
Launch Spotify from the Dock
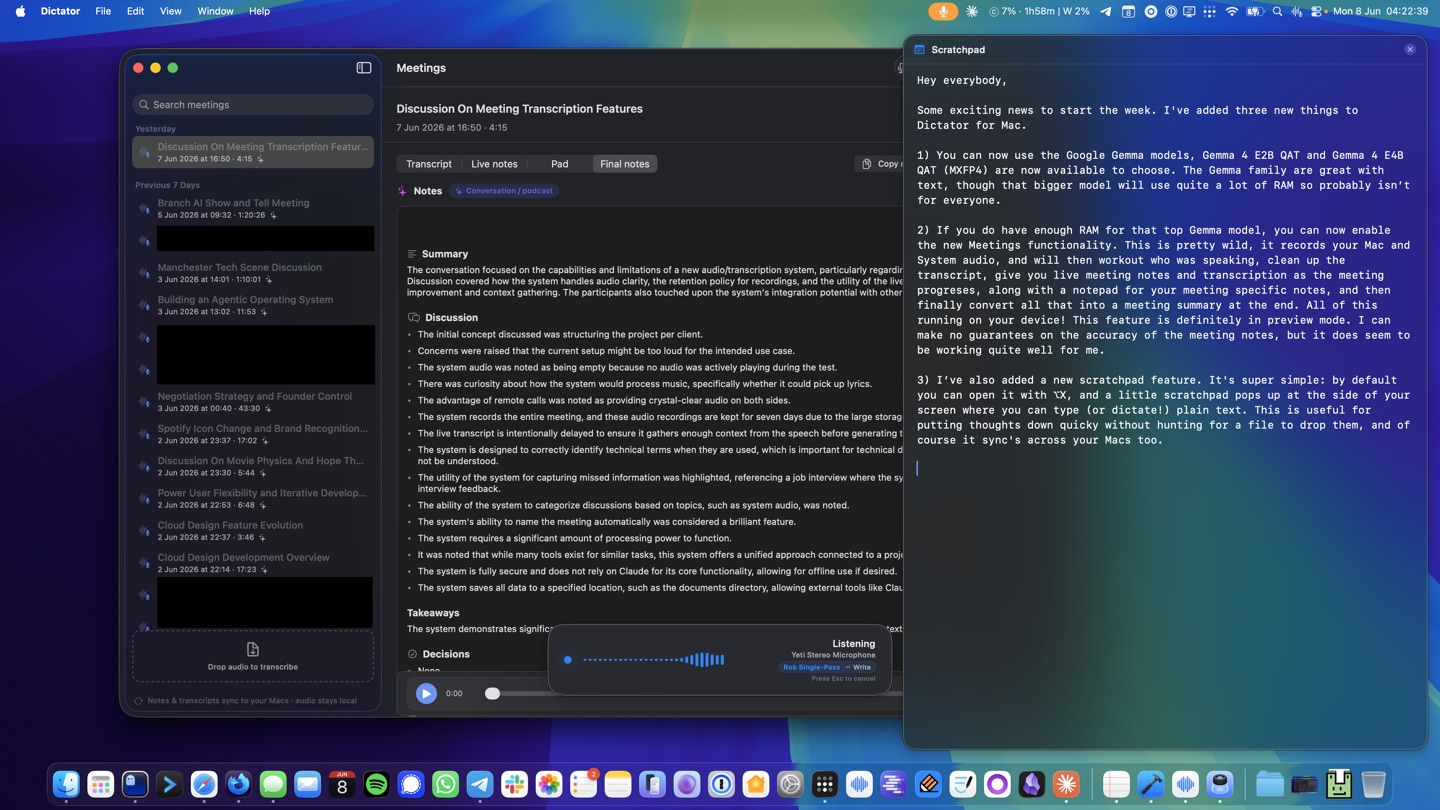(x=376, y=784)
